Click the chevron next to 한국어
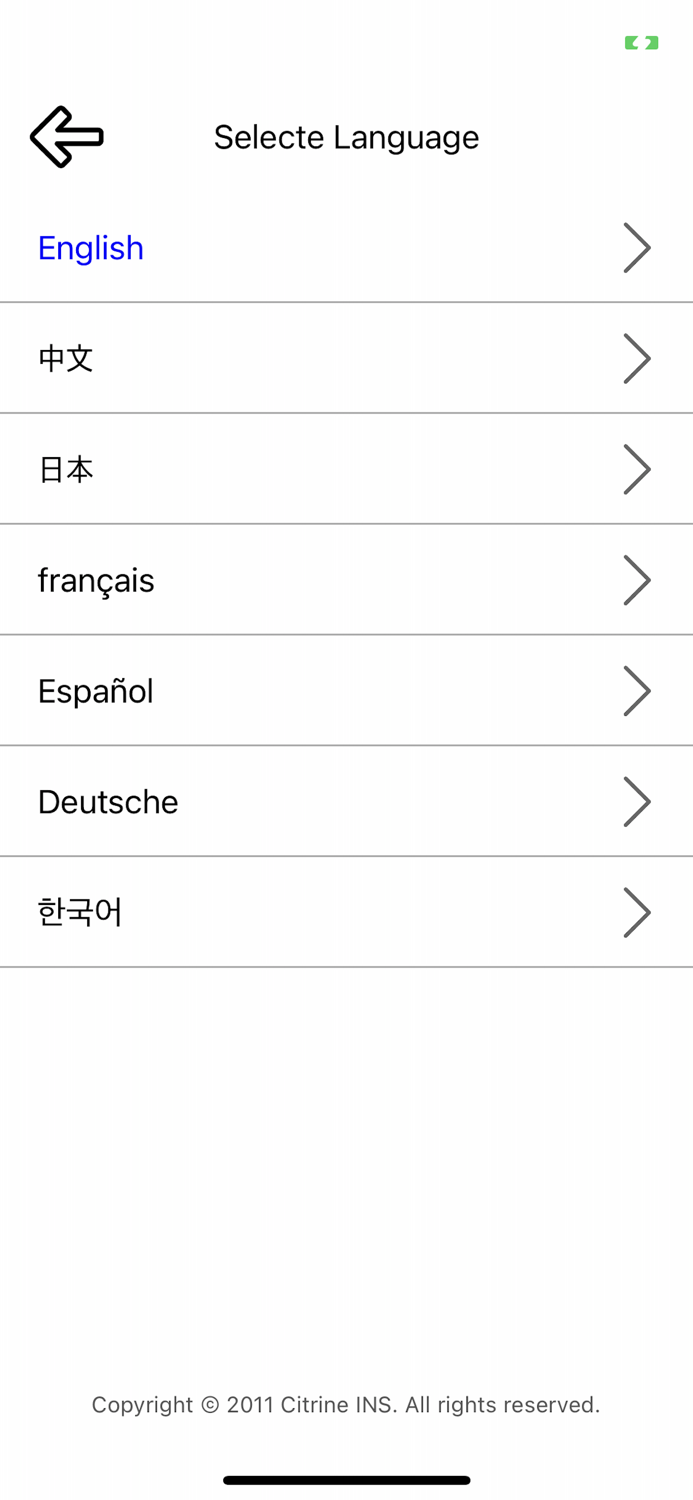Viewport: 693px width, 1500px height. (637, 911)
